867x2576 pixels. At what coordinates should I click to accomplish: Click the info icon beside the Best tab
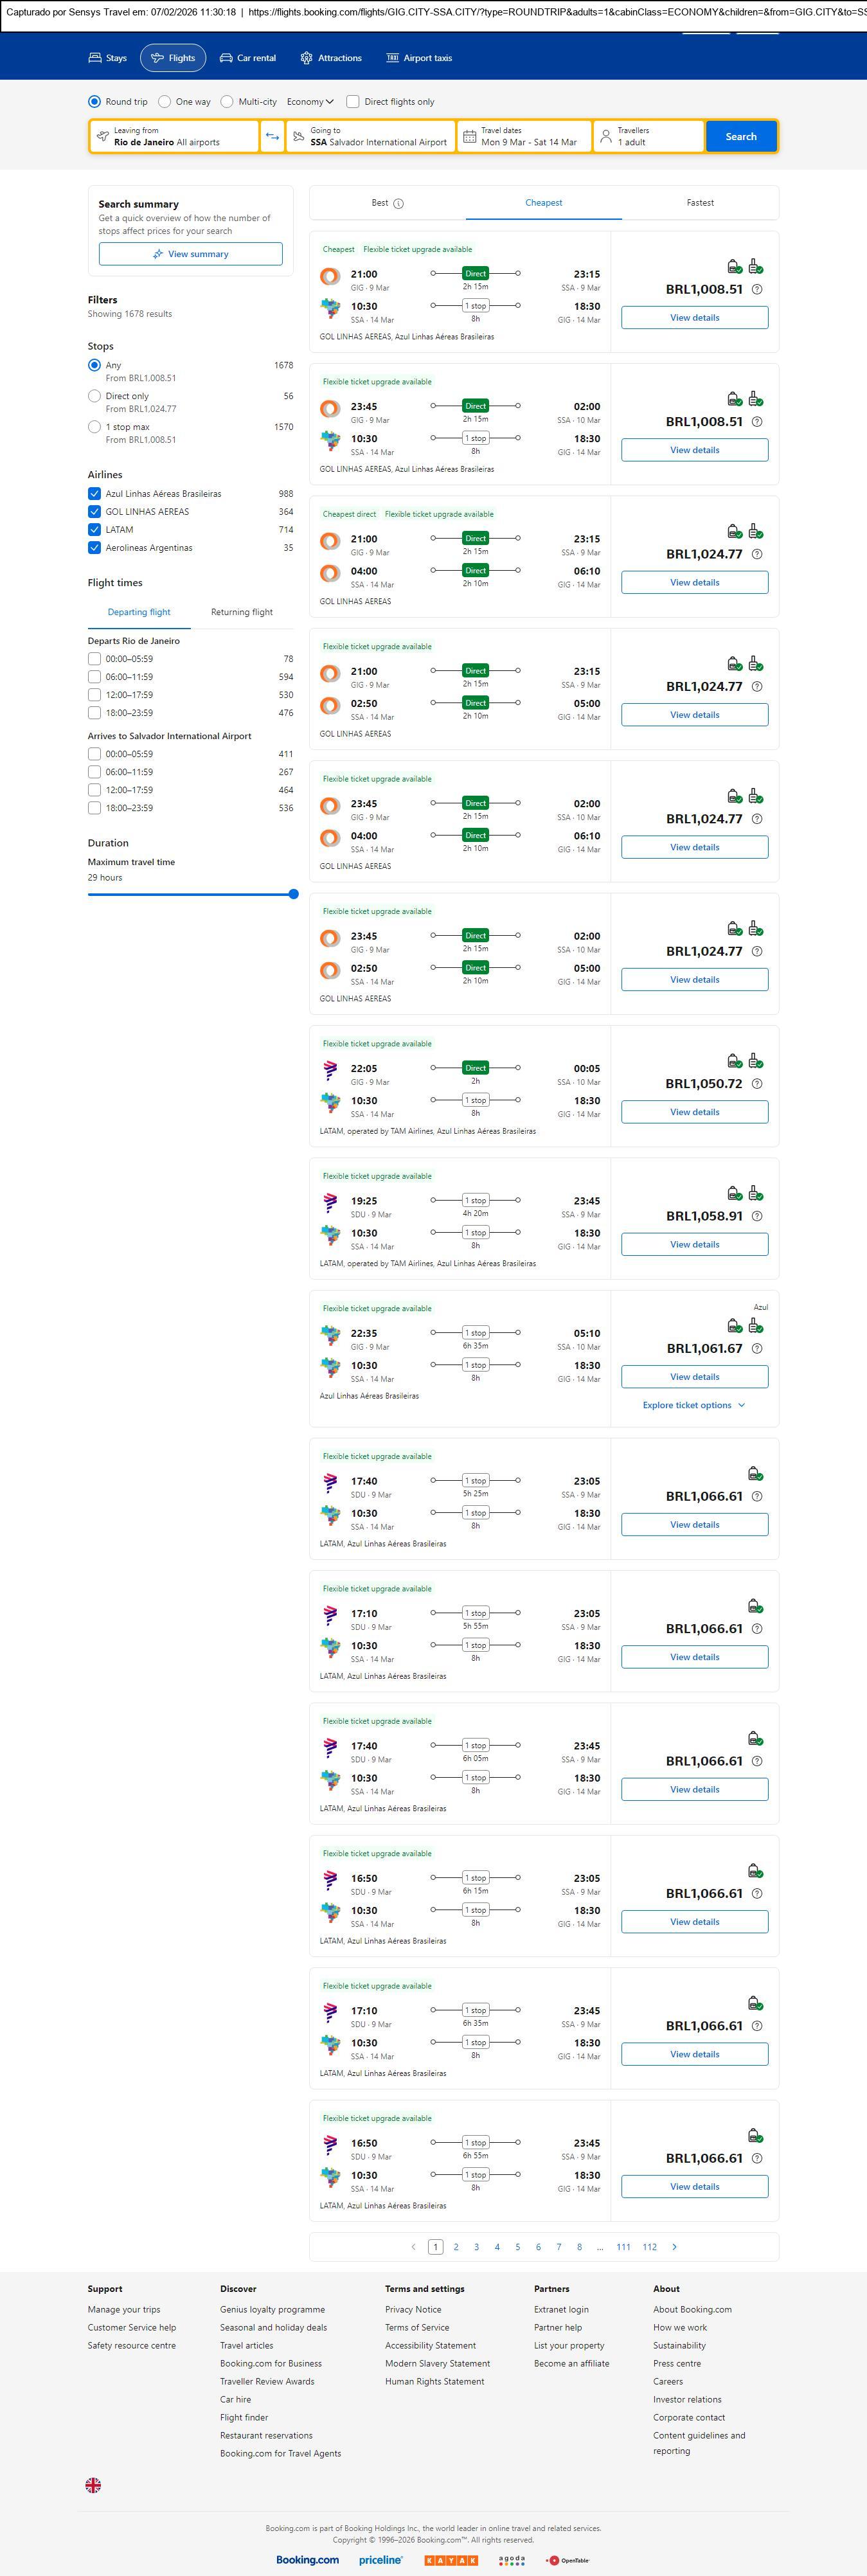tap(398, 204)
